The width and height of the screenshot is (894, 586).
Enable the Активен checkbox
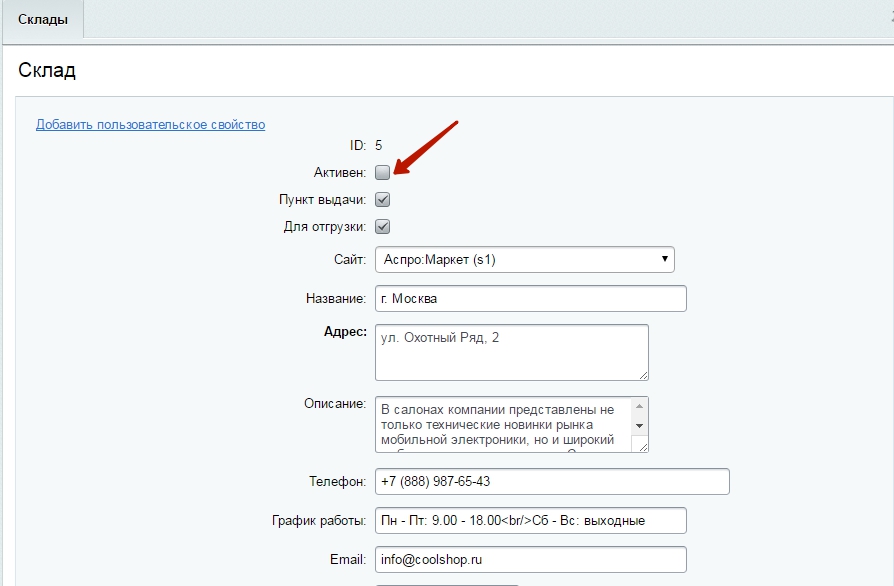383,173
